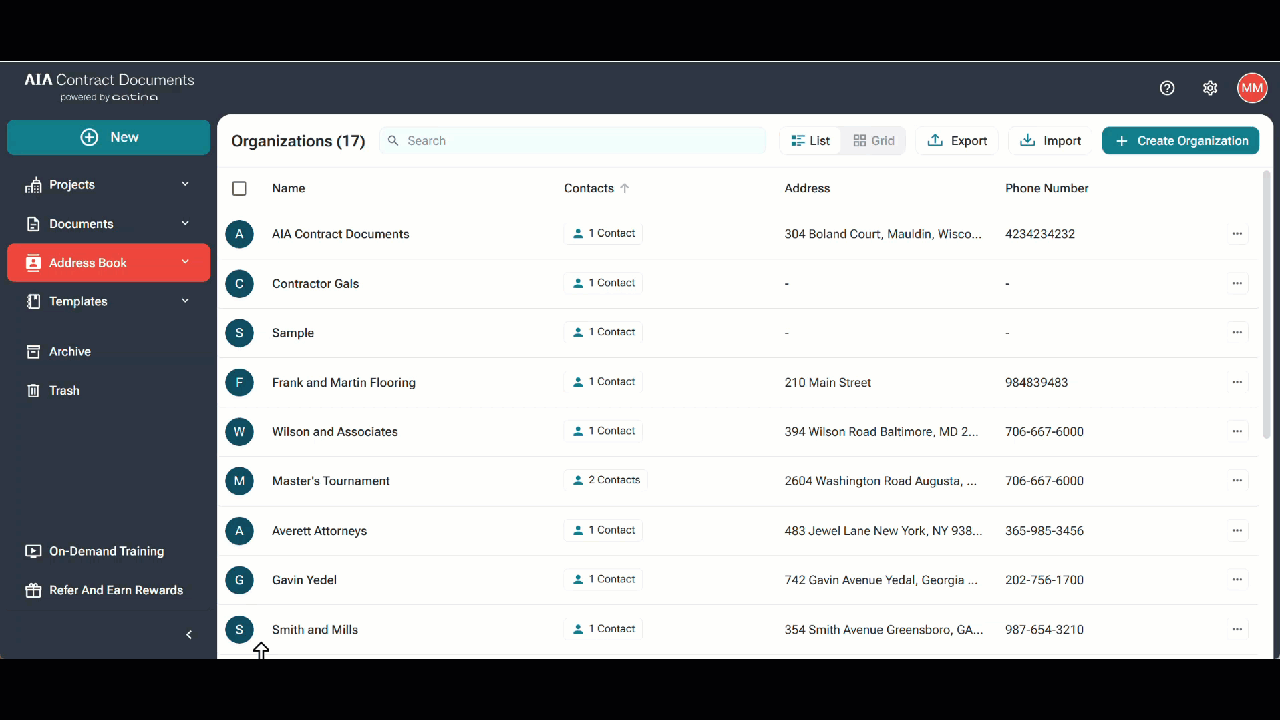
Task: Click the Create Organization button
Action: pos(1180,141)
